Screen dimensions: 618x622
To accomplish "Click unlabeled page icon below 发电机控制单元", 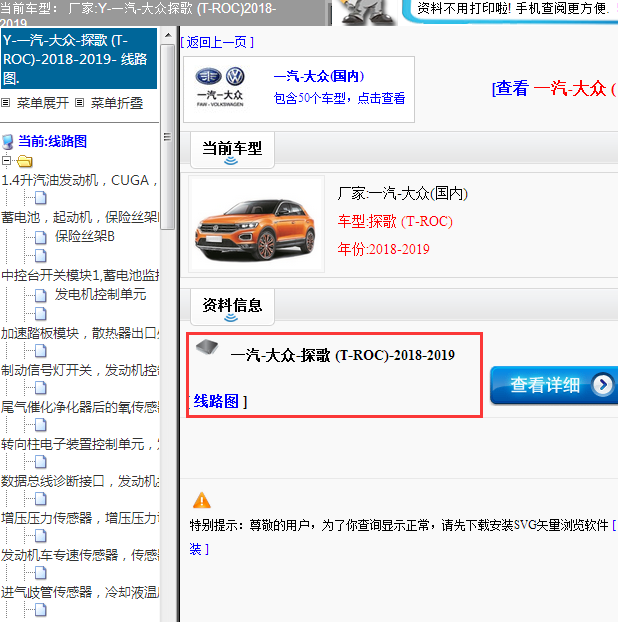I will [40, 314].
